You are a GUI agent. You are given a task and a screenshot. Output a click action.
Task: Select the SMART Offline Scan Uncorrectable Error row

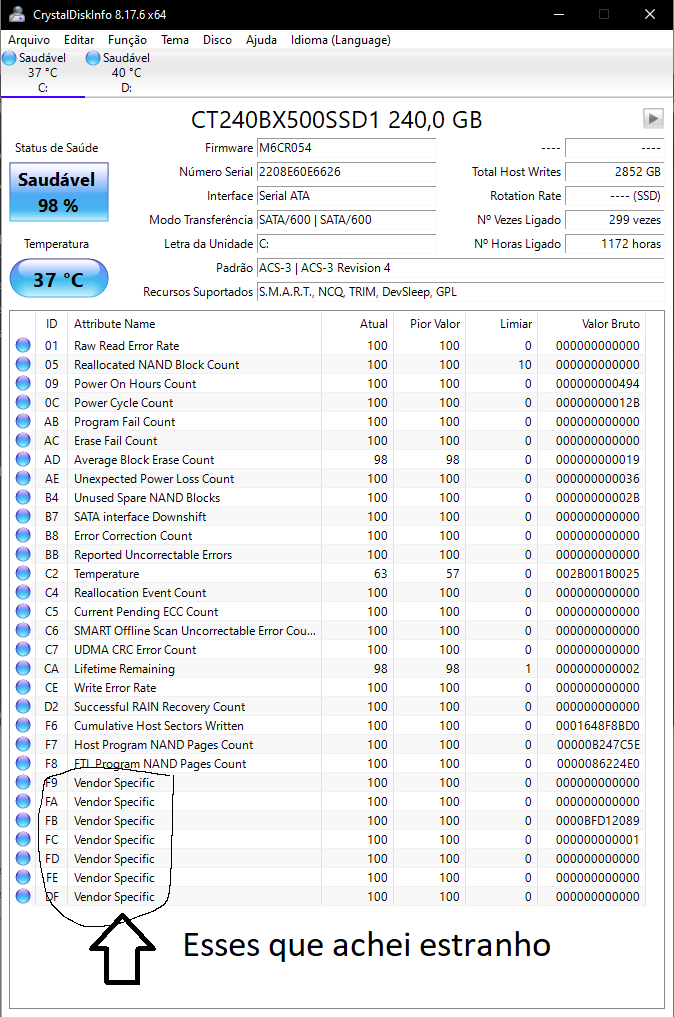tap(328, 630)
